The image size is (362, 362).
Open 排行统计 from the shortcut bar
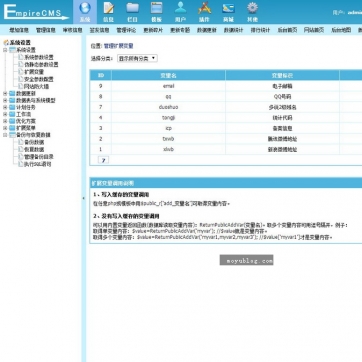coord(260,30)
